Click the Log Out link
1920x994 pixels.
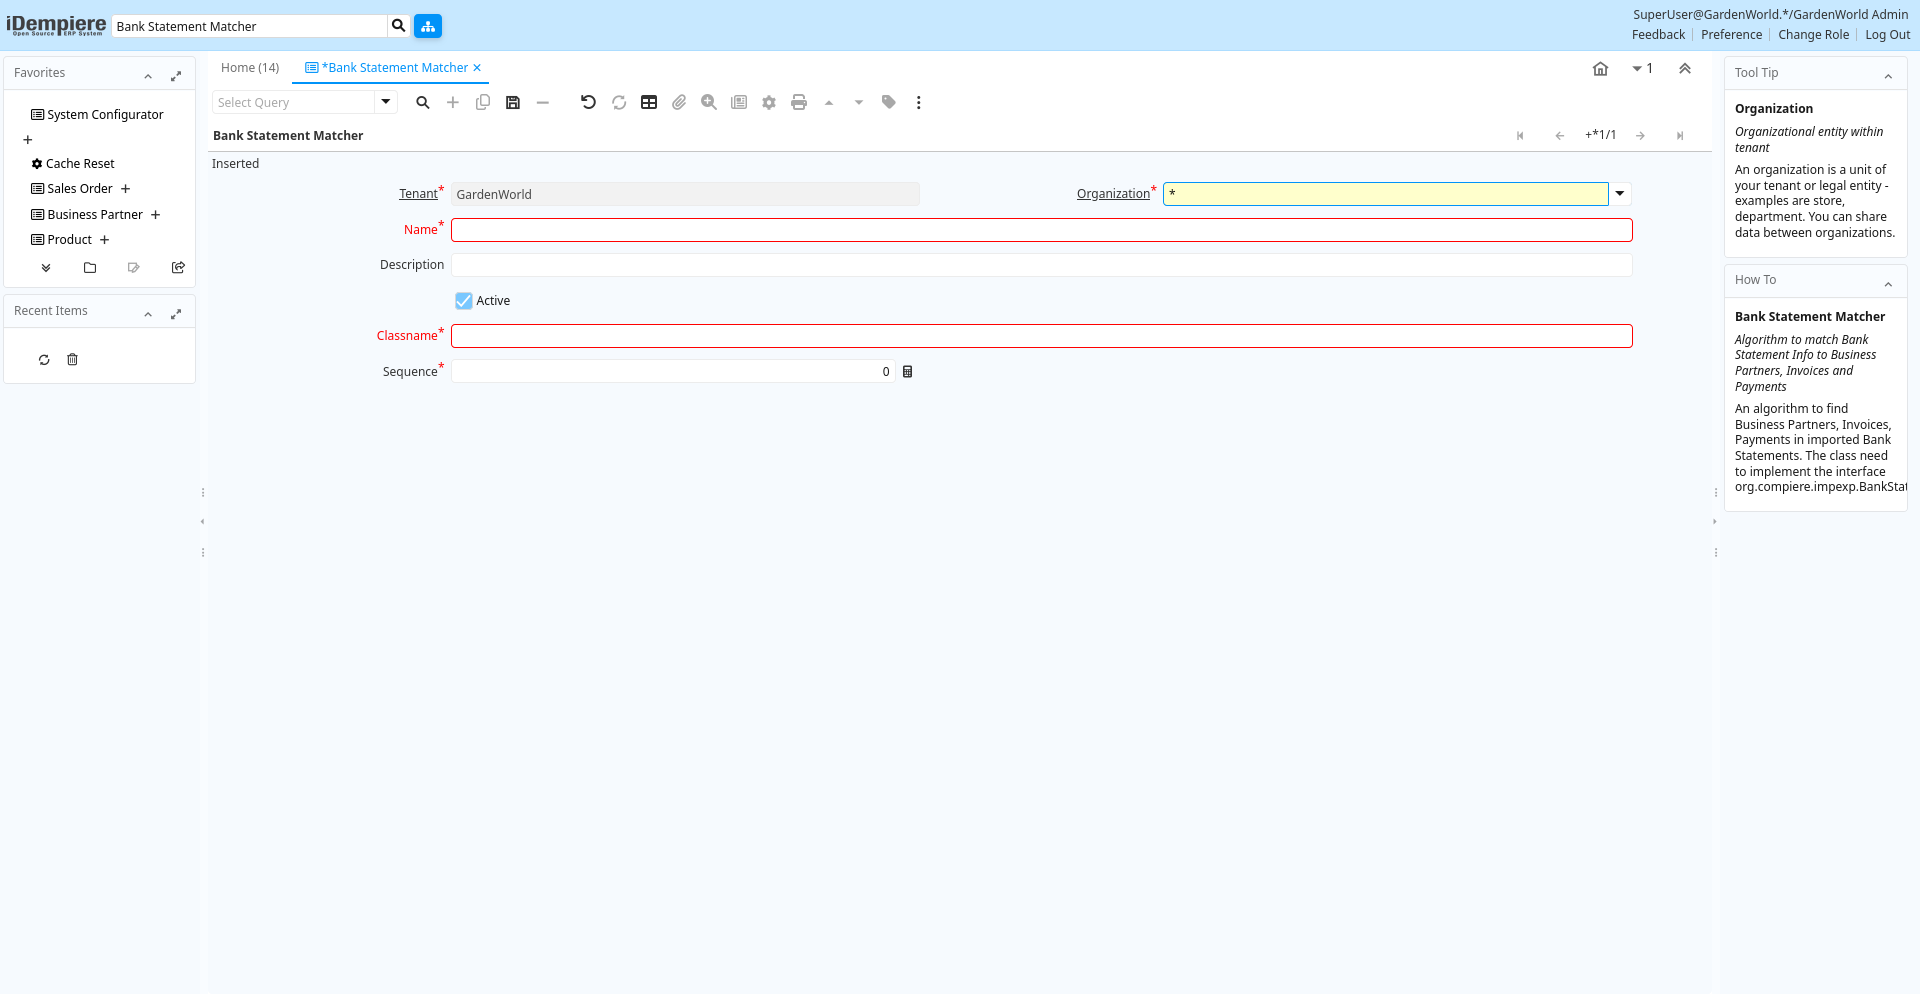coord(1887,35)
